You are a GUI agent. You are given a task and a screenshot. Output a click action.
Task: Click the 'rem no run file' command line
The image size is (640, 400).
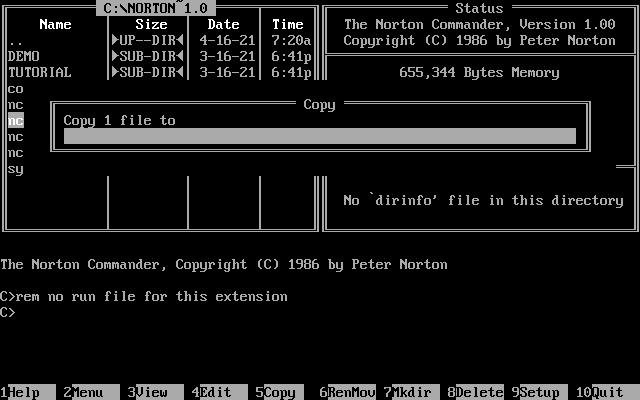144,296
